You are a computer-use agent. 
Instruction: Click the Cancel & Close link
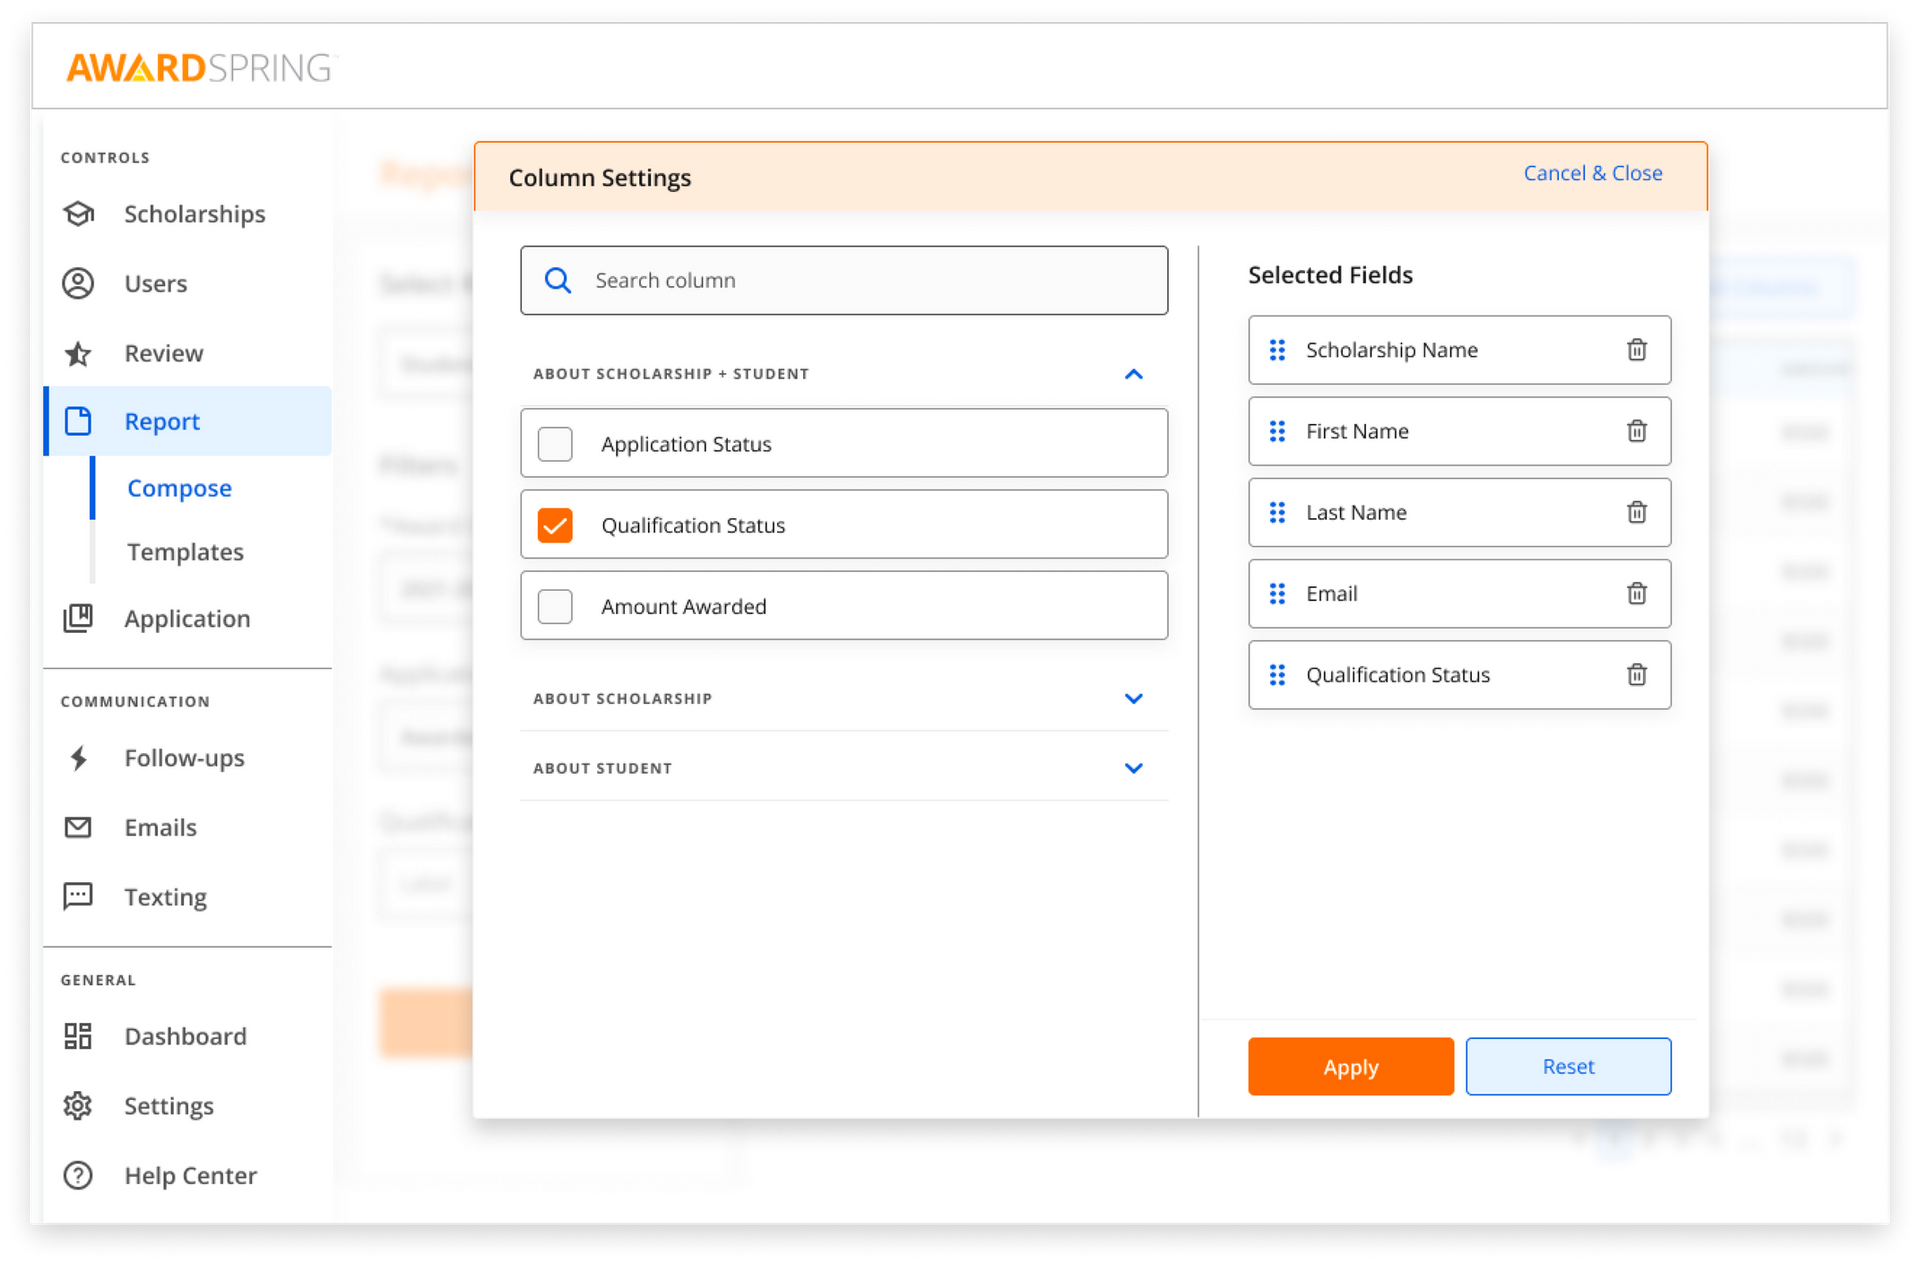click(x=1592, y=173)
